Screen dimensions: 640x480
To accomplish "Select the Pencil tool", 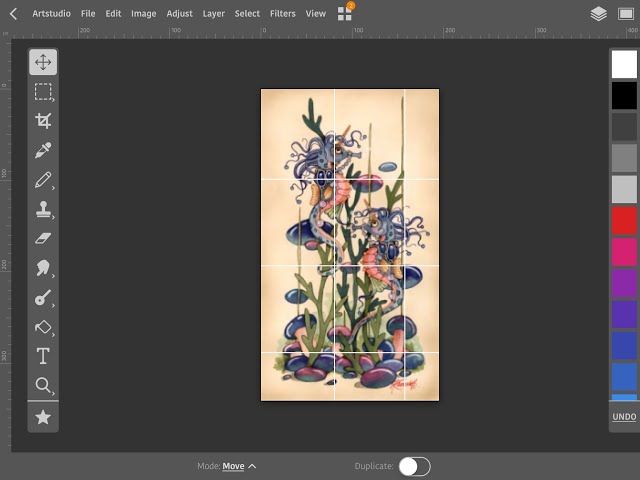I will click(x=43, y=180).
